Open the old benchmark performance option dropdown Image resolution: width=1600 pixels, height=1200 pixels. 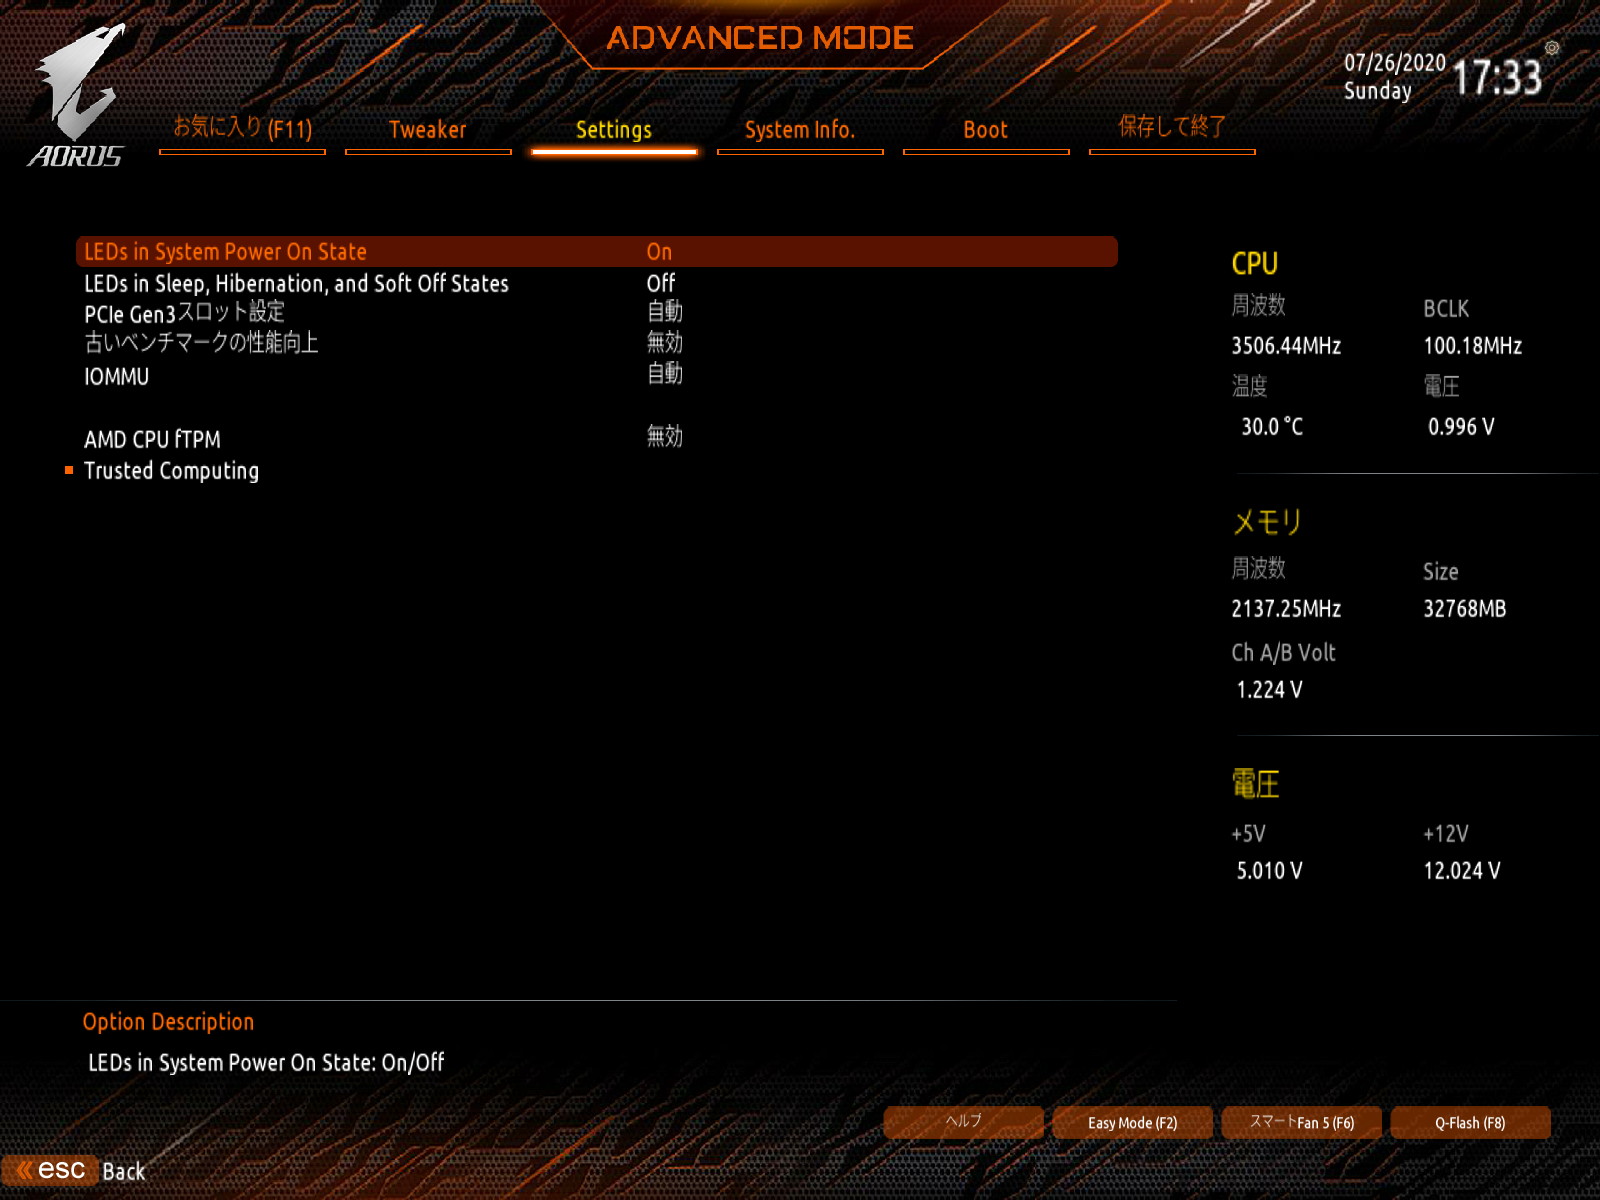coord(664,343)
